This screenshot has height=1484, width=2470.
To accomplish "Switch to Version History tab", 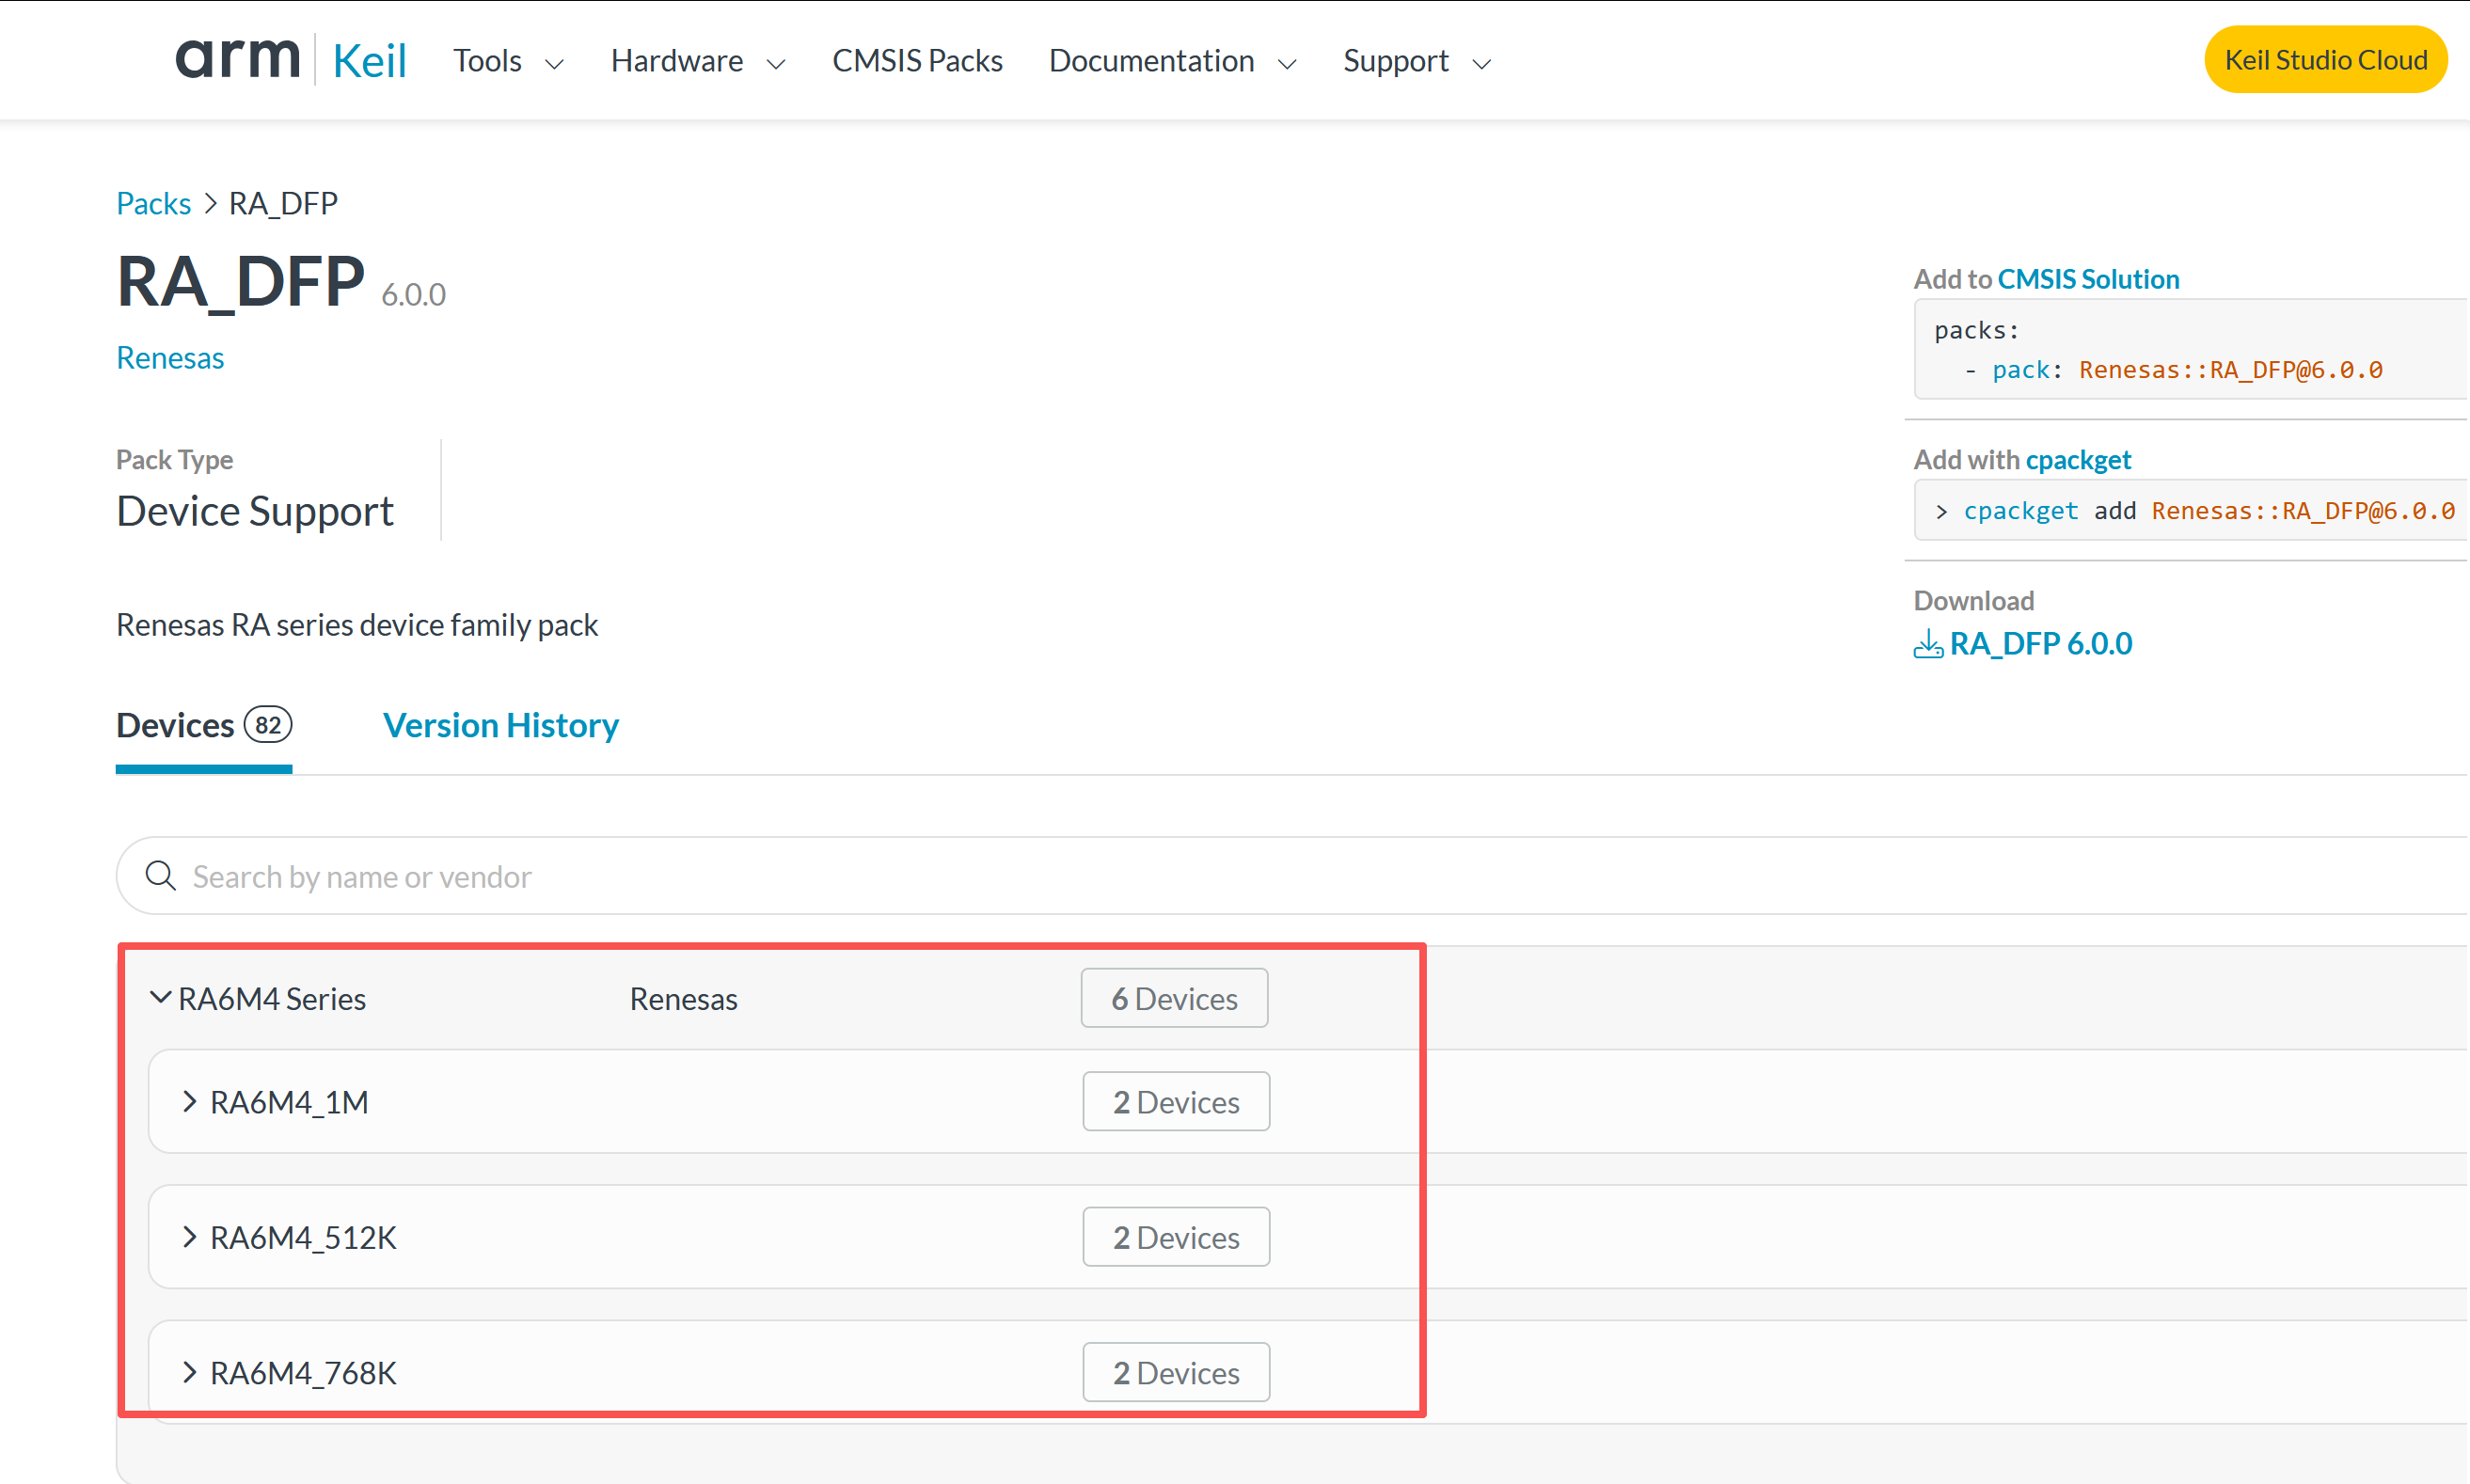I will click(501, 725).
